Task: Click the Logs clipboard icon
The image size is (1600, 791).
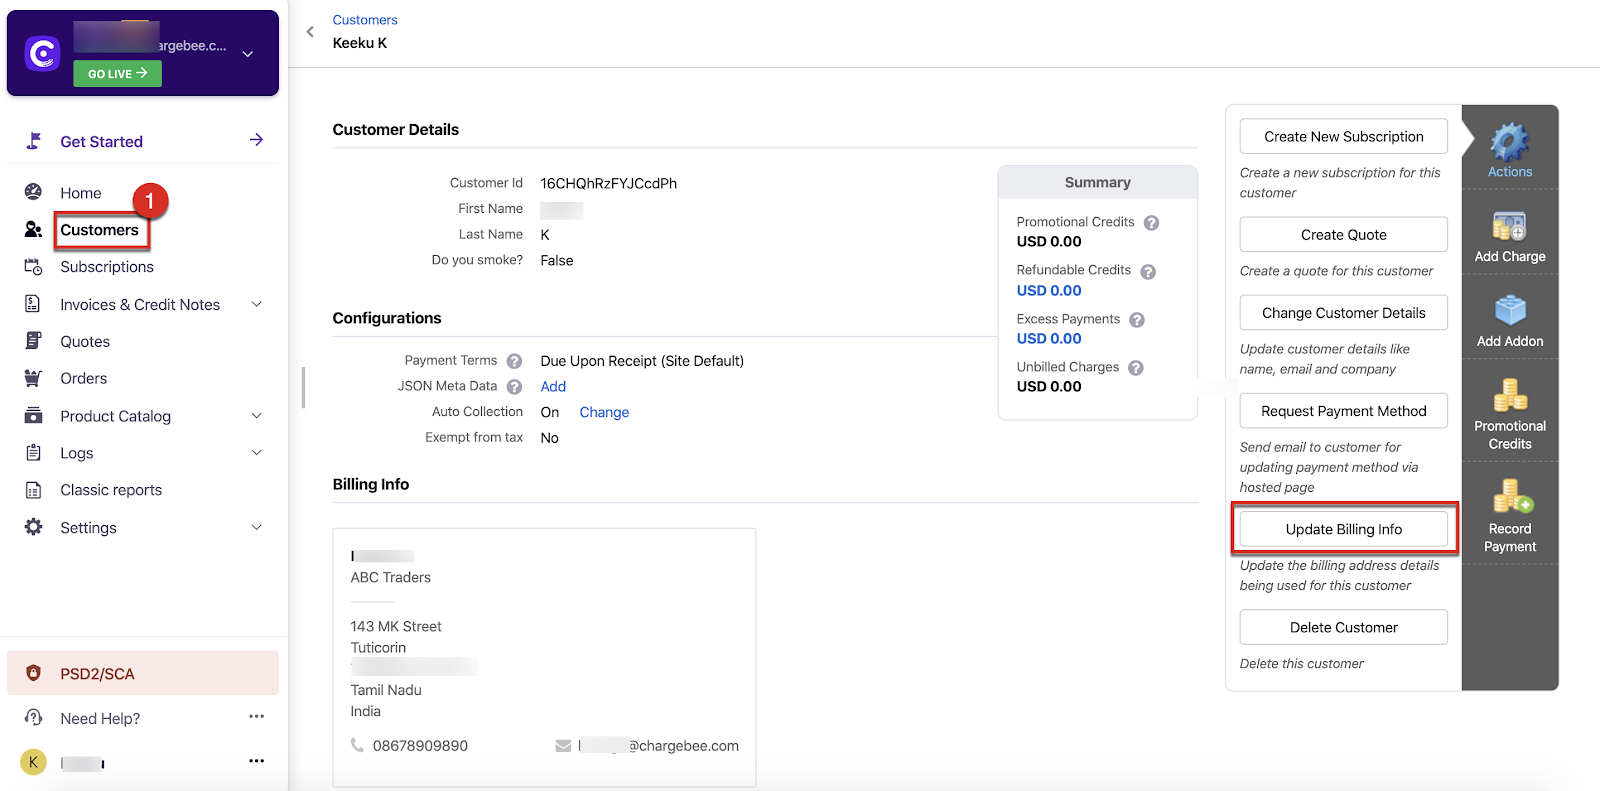Action: click(33, 453)
